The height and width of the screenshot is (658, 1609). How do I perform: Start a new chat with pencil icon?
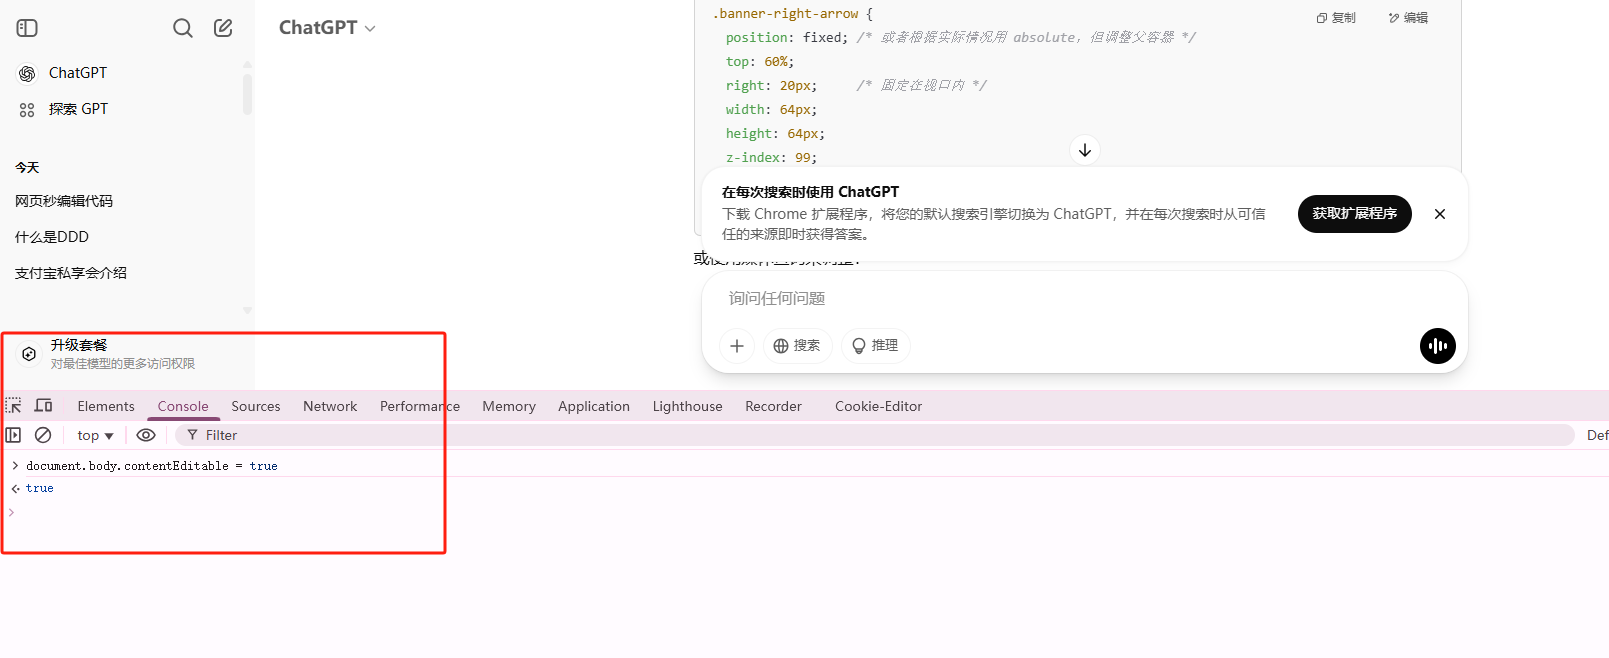click(x=223, y=28)
